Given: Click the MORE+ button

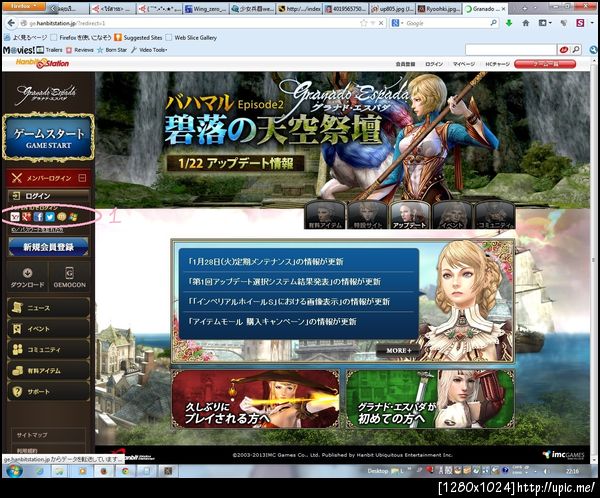Looking at the screenshot, I should [398, 350].
